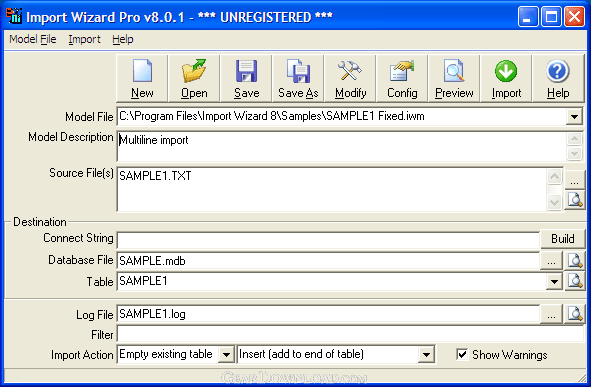Open the Empty existing table dropdown

(226, 354)
